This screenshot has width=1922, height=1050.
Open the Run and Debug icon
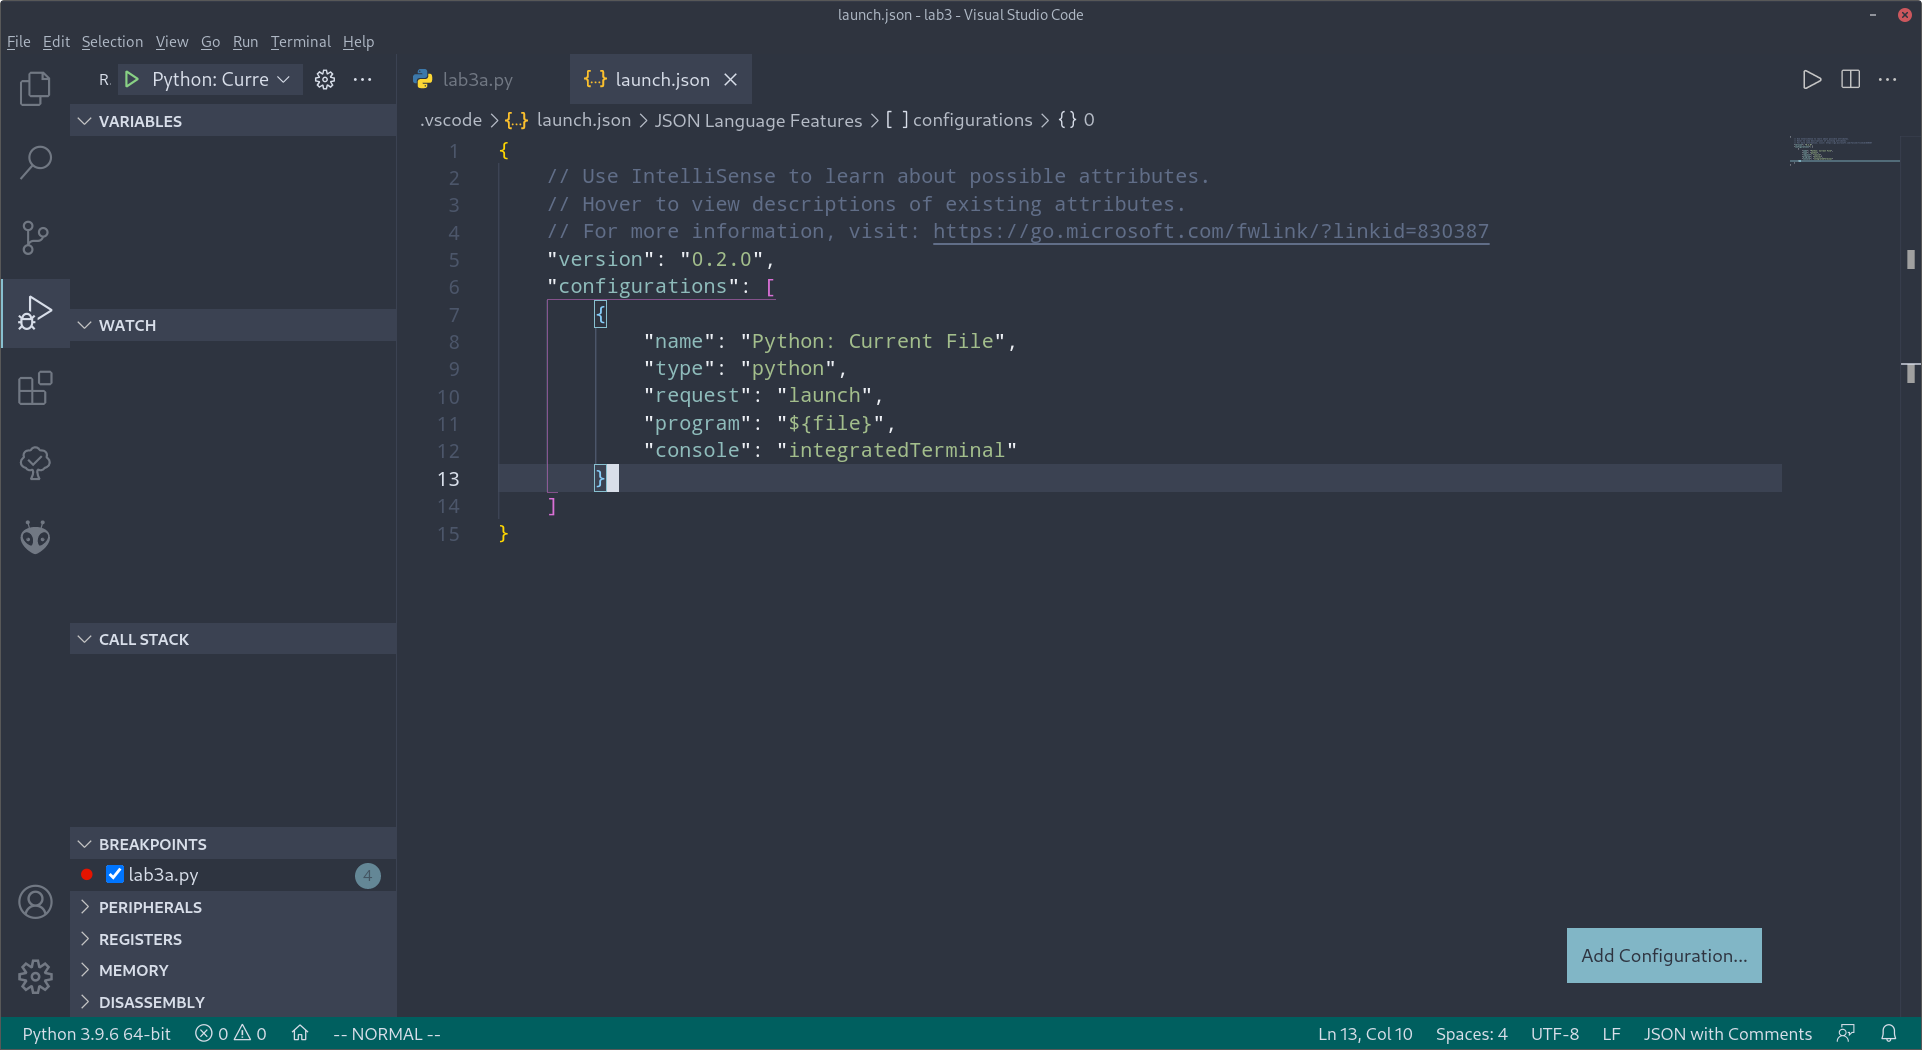[x=35, y=312]
